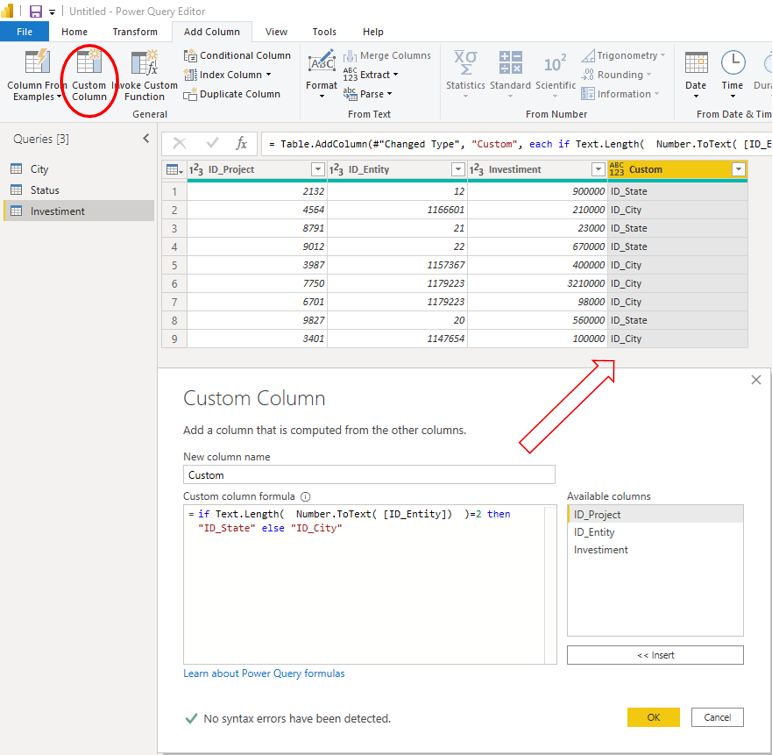Viewport: 773px width, 755px height.
Task: Select the Investiment query
Action: pos(79,211)
